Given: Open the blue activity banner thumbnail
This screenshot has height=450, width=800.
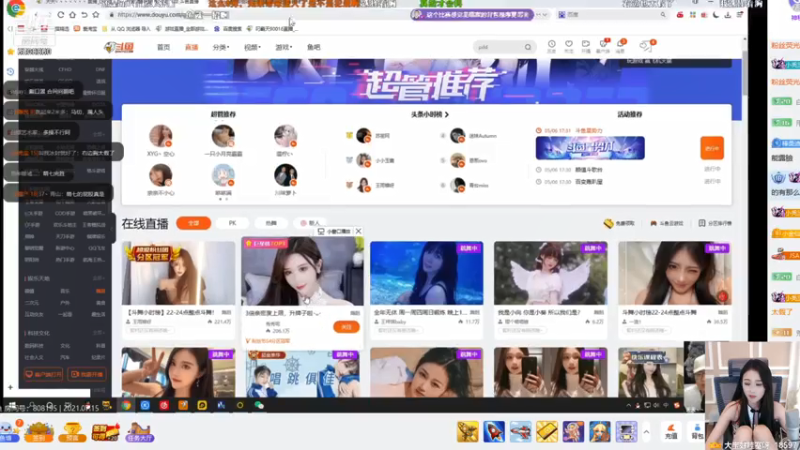Looking at the screenshot, I should (x=590, y=148).
